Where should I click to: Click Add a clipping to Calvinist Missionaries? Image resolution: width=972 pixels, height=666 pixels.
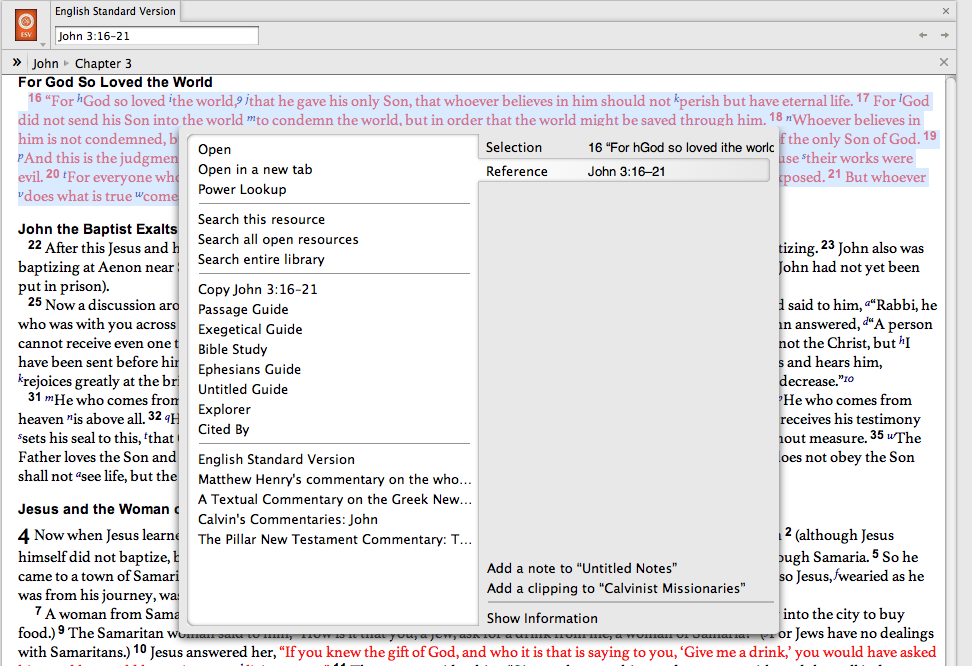tap(616, 588)
